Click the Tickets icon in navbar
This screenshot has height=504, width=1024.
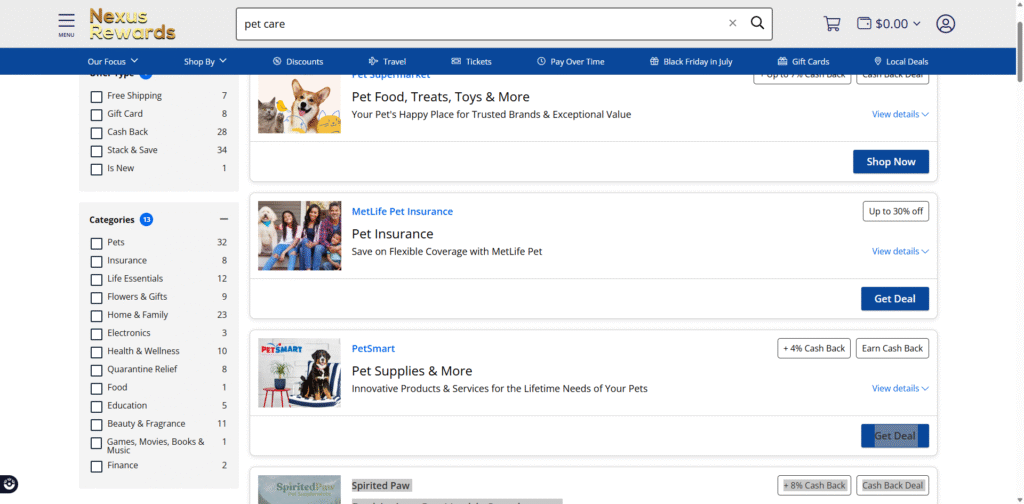click(x=456, y=61)
